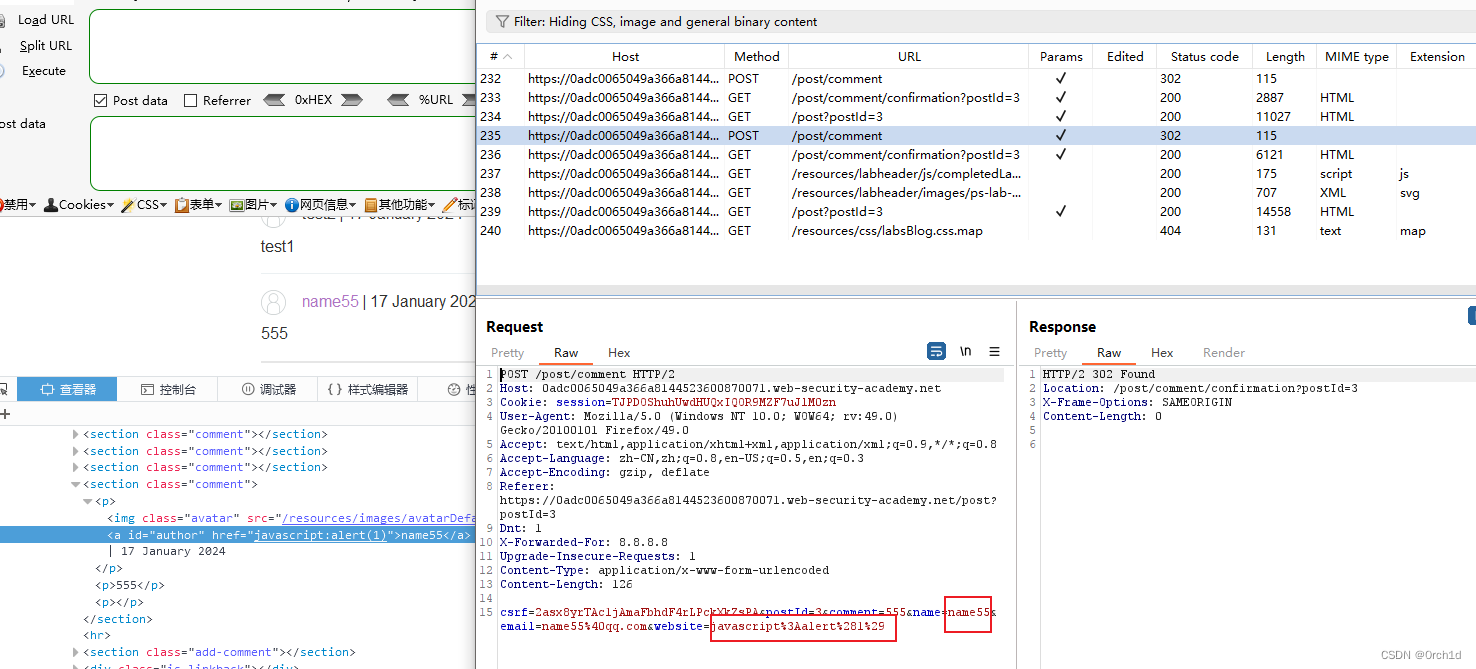Open the 表单 dropdown menu

(198, 204)
